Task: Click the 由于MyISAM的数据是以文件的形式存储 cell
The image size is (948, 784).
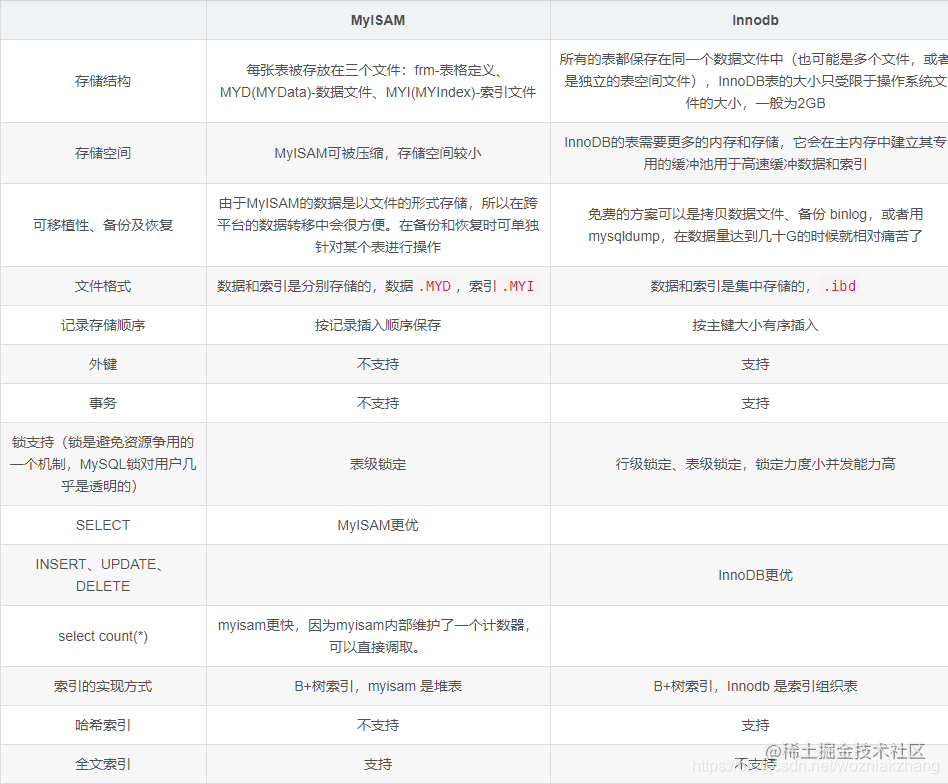Action: [x=378, y=225]
